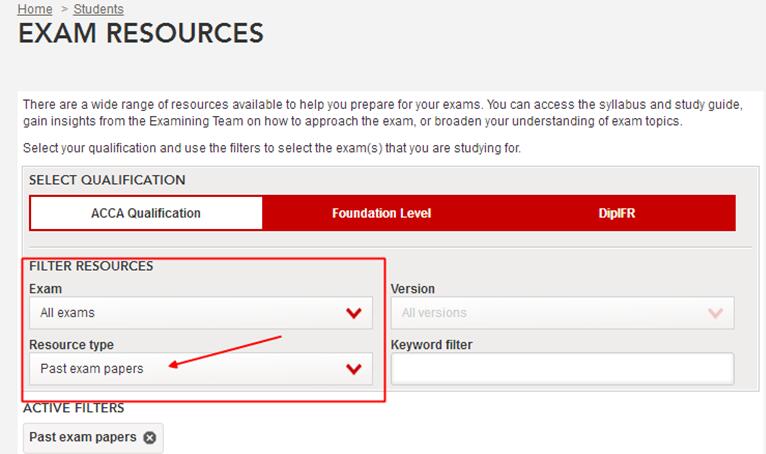This screenshot has height=454, width=766.
Task: Click the EXAM RESOURCES page heading
Action: tap(141, 34)
